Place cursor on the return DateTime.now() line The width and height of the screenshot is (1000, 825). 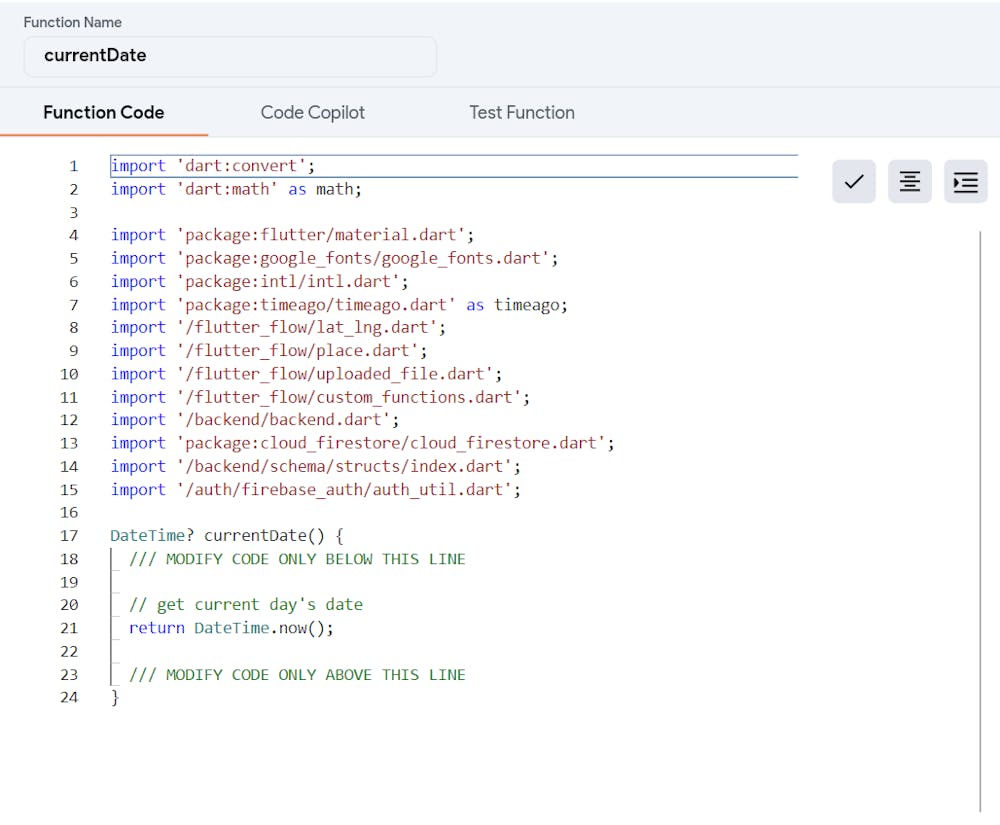coord(230,628)
